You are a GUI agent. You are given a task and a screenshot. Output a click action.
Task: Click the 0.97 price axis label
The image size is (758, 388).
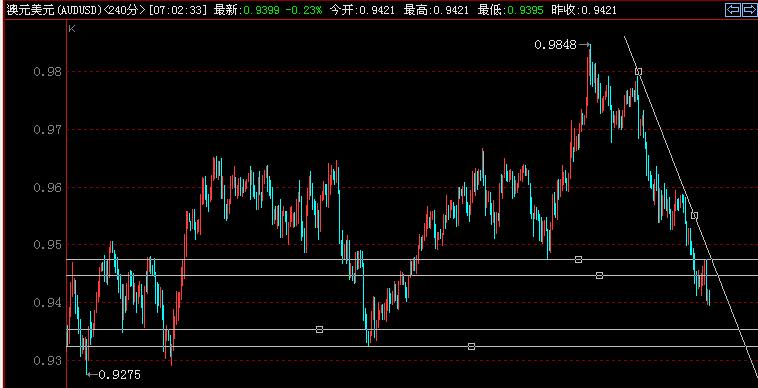point(47,129)
